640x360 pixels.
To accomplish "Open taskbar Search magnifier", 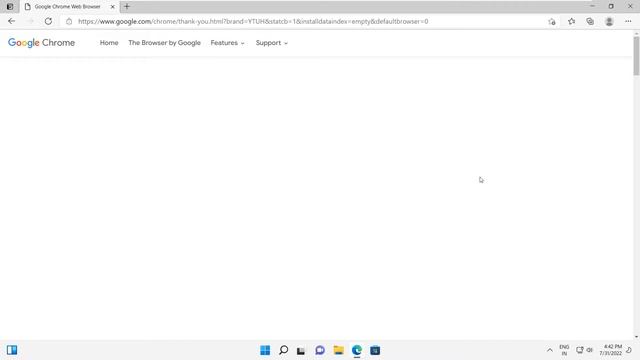I will 283,350.
